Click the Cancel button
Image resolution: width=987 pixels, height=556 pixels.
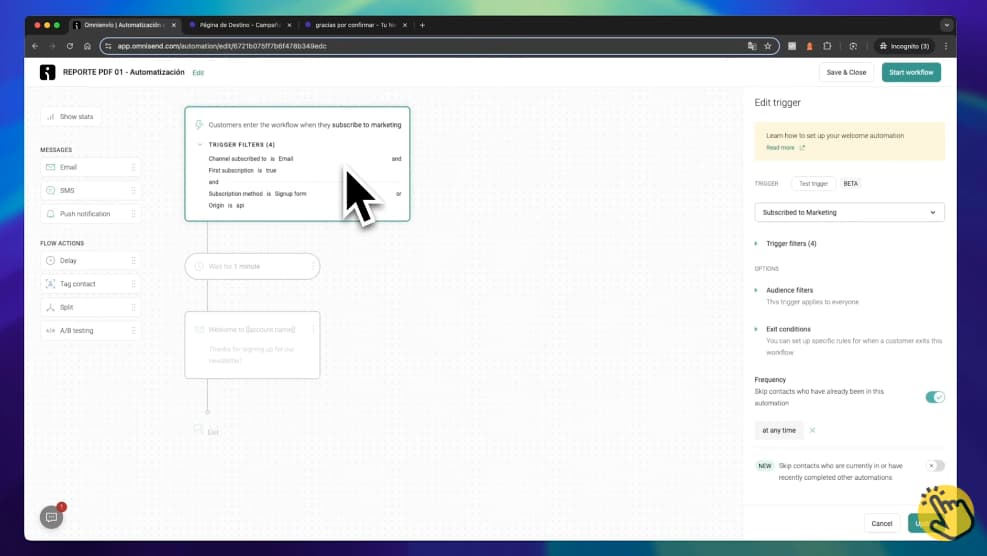coord(881,523)
